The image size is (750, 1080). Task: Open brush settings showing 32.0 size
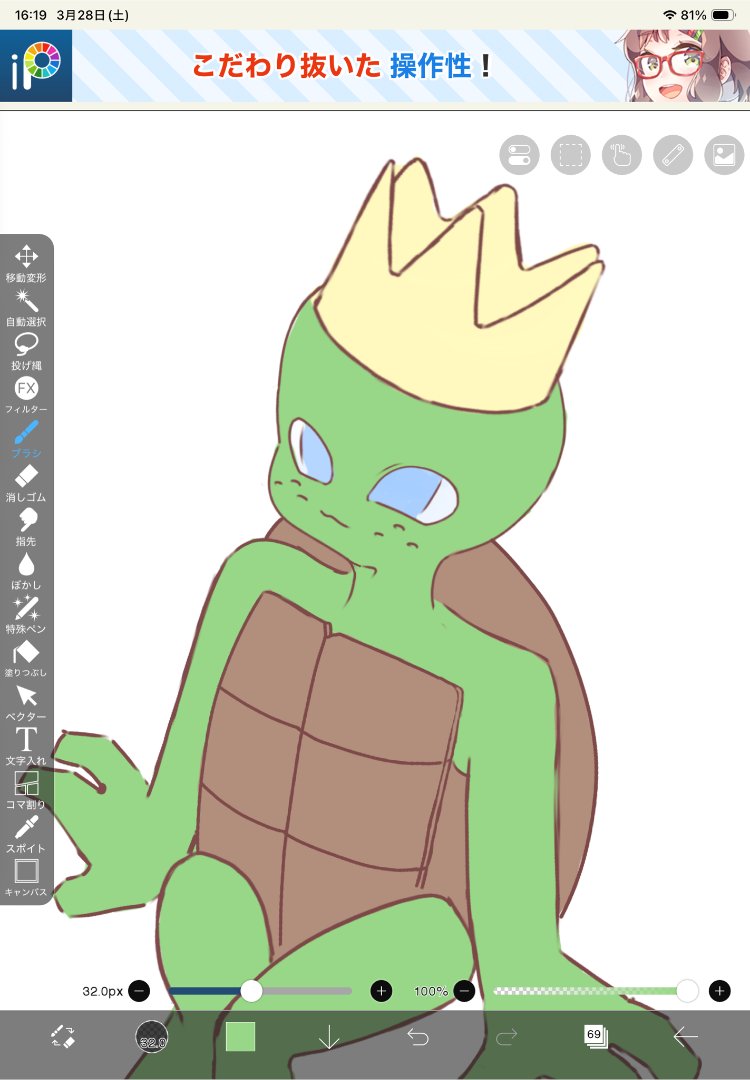point(152,1036)
